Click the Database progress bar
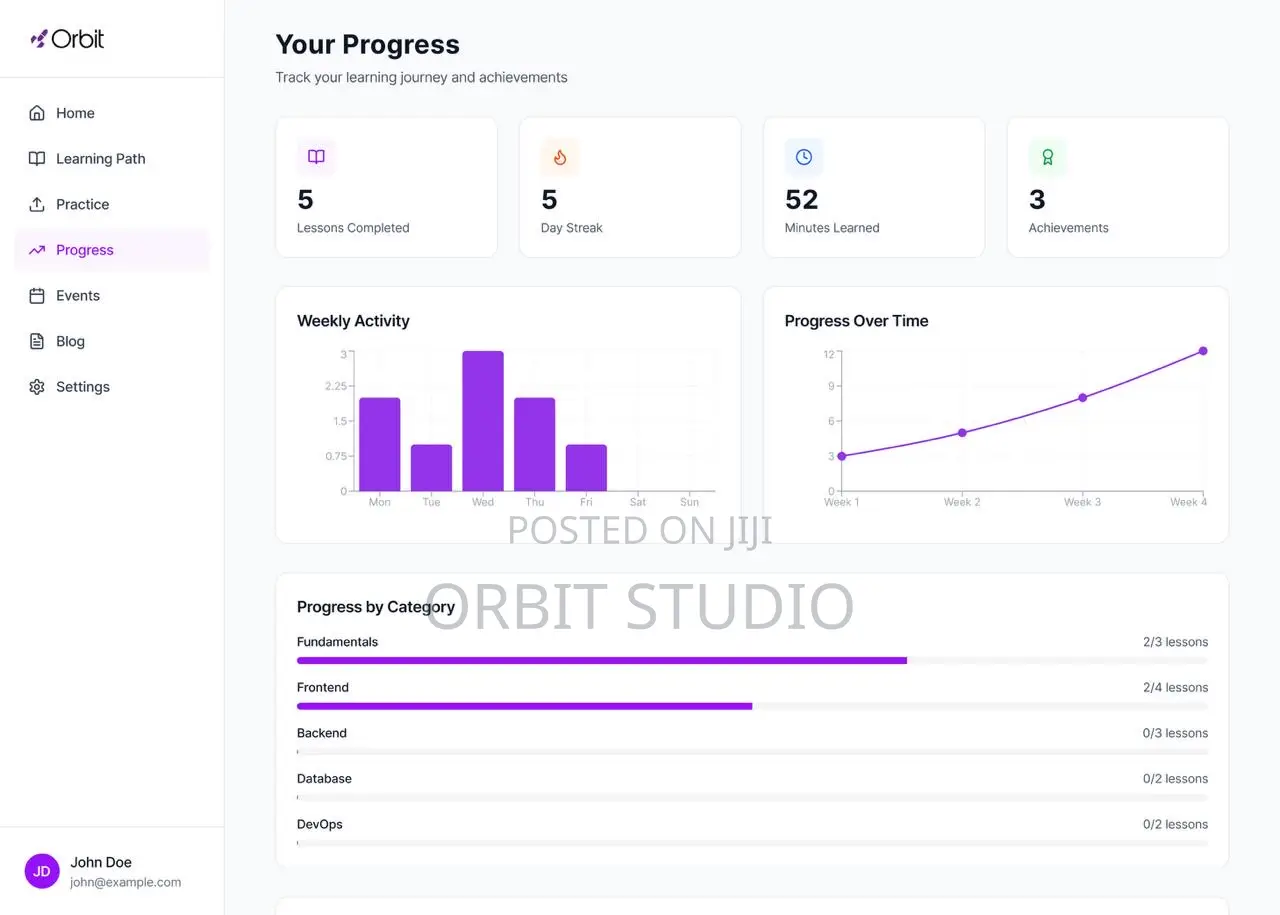The width and height of the screenshot is (1280, 915). [752, 797]
